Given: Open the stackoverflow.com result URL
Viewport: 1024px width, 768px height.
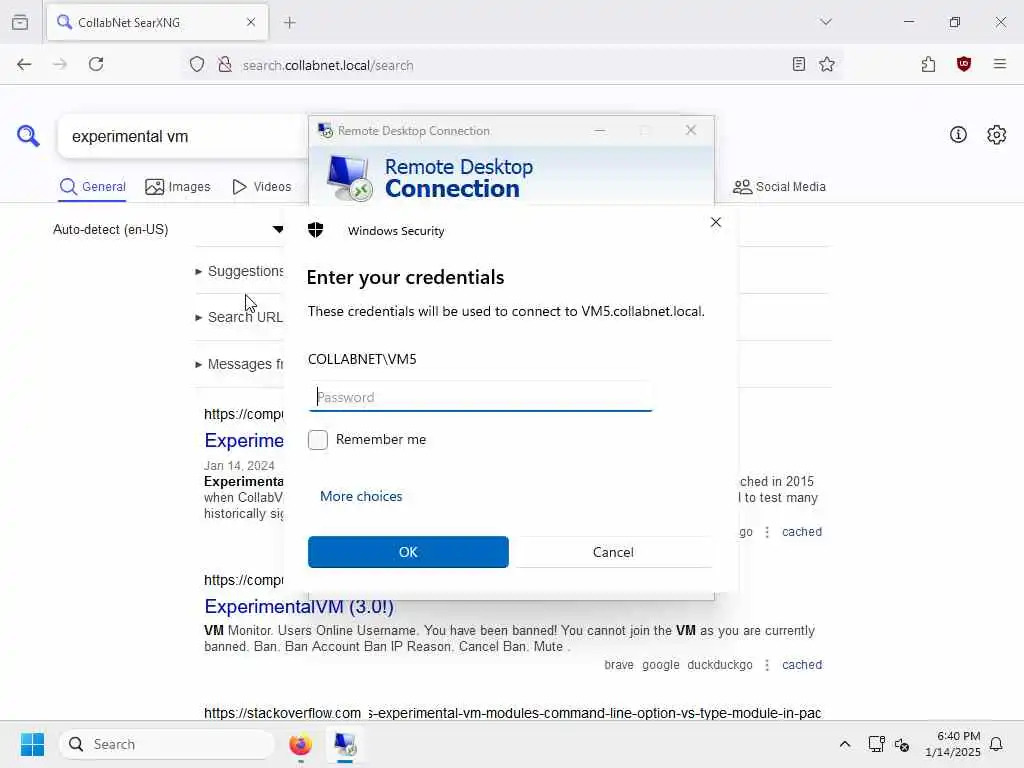Looking at the screenshot, I should [513, 712].
